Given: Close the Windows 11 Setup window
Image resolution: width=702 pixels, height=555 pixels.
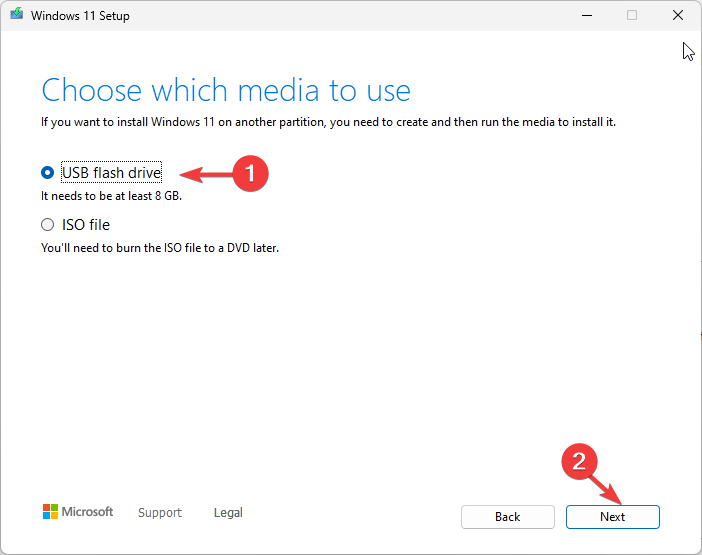Looking at the screenshot, I should click(678, 15).
